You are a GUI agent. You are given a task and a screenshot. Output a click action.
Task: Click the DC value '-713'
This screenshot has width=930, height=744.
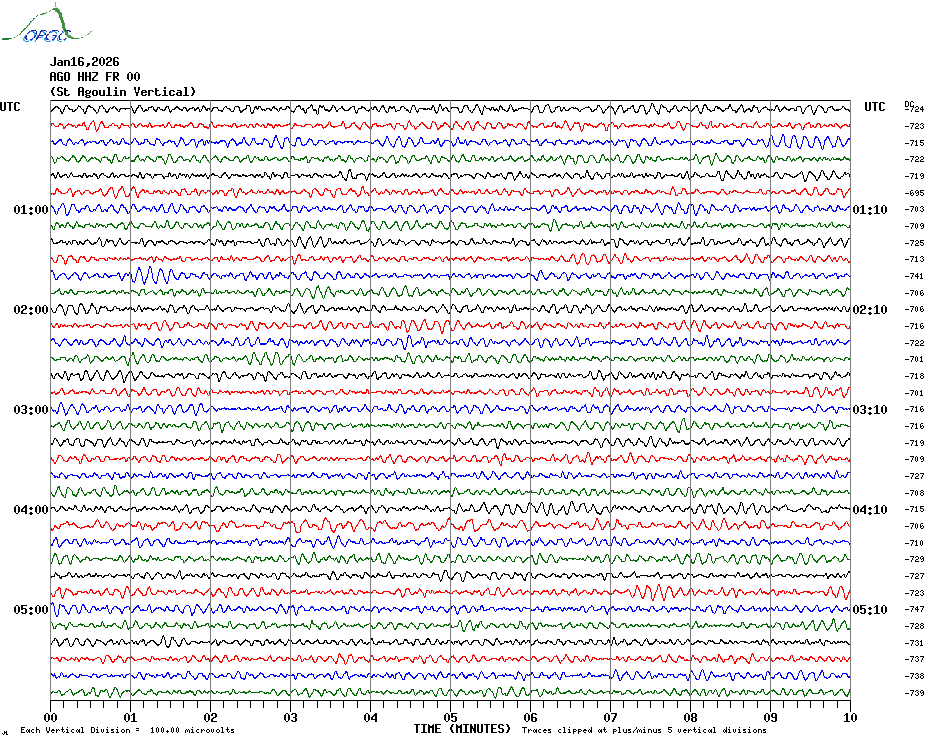point(915,259)
